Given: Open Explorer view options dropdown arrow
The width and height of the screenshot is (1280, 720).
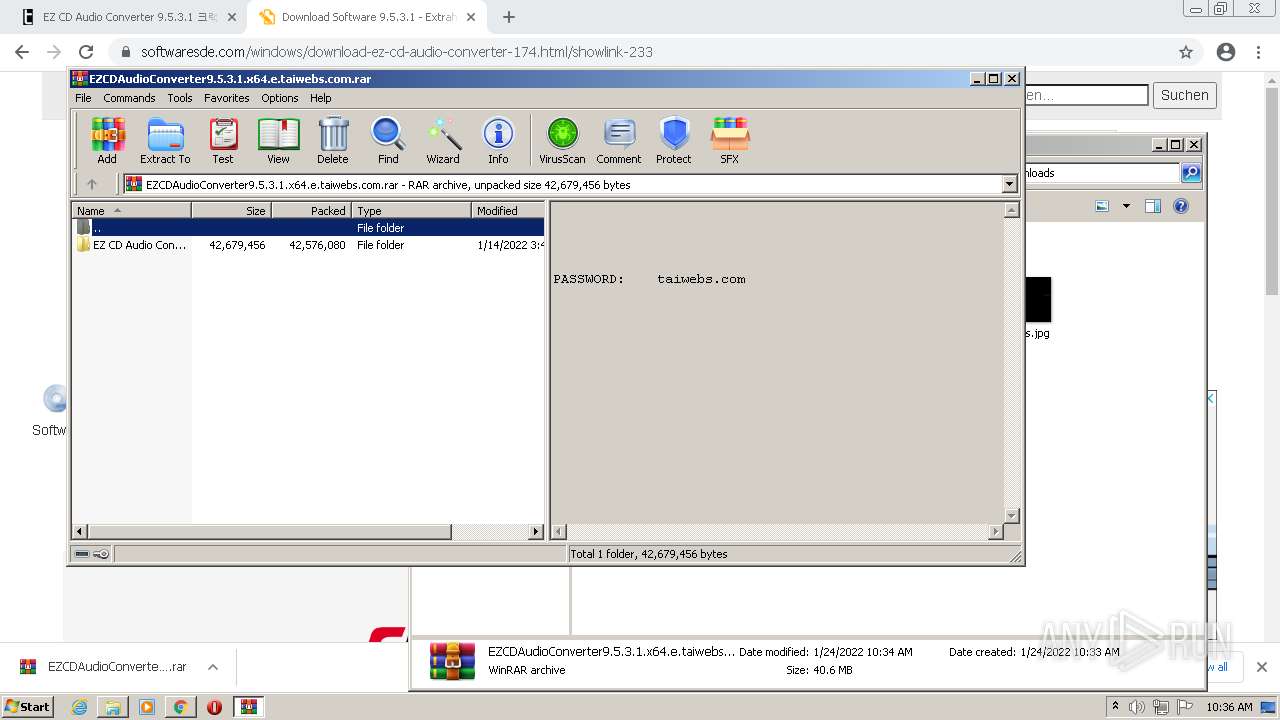Looking at the screenshot, I should (1126, 206).
